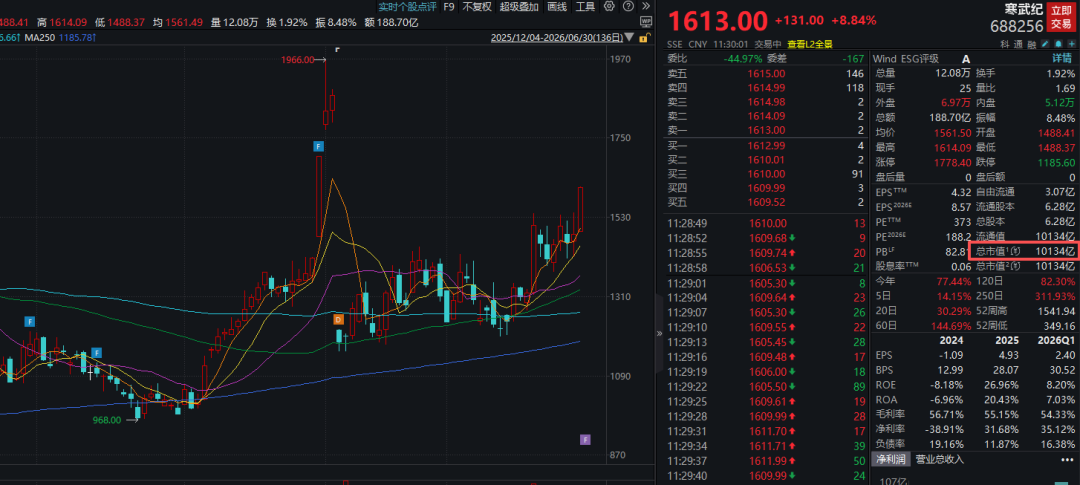Switch to 营业总收入 tab
Image resolution: width=1080 pixels, height=485 pixels.
(939, 460)
